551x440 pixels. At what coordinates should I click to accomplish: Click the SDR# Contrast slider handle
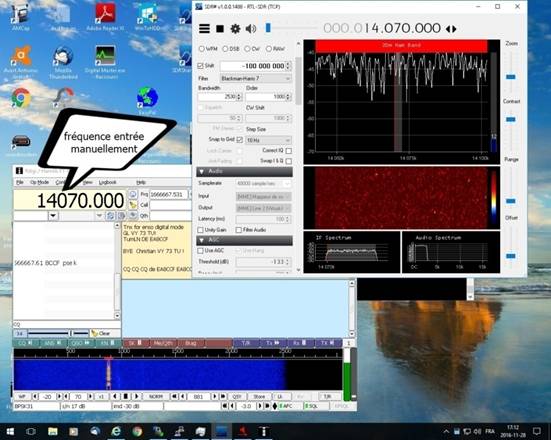pos(511,119)
